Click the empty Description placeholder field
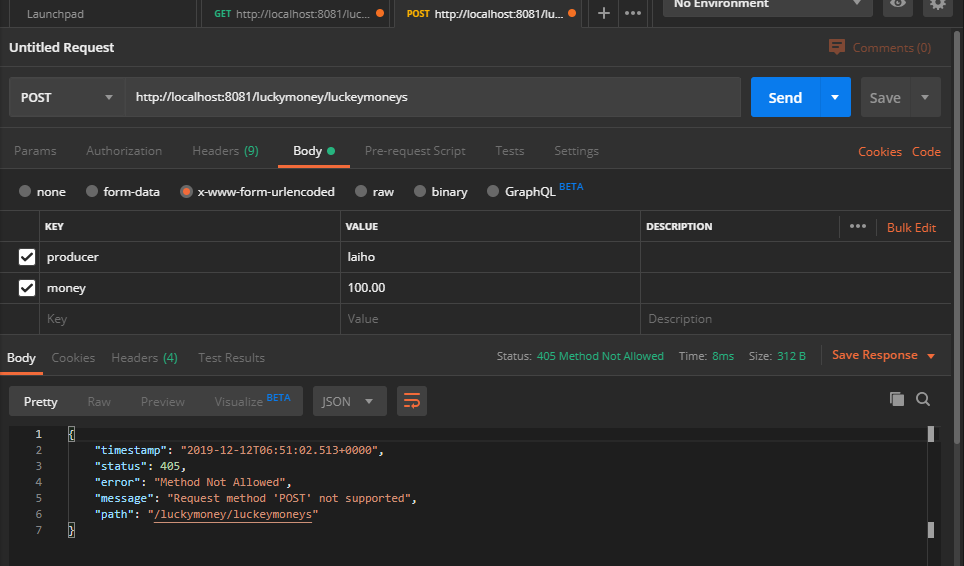Image resolution: width=964 pixels, height=566 pixels. tap(796, 319)
